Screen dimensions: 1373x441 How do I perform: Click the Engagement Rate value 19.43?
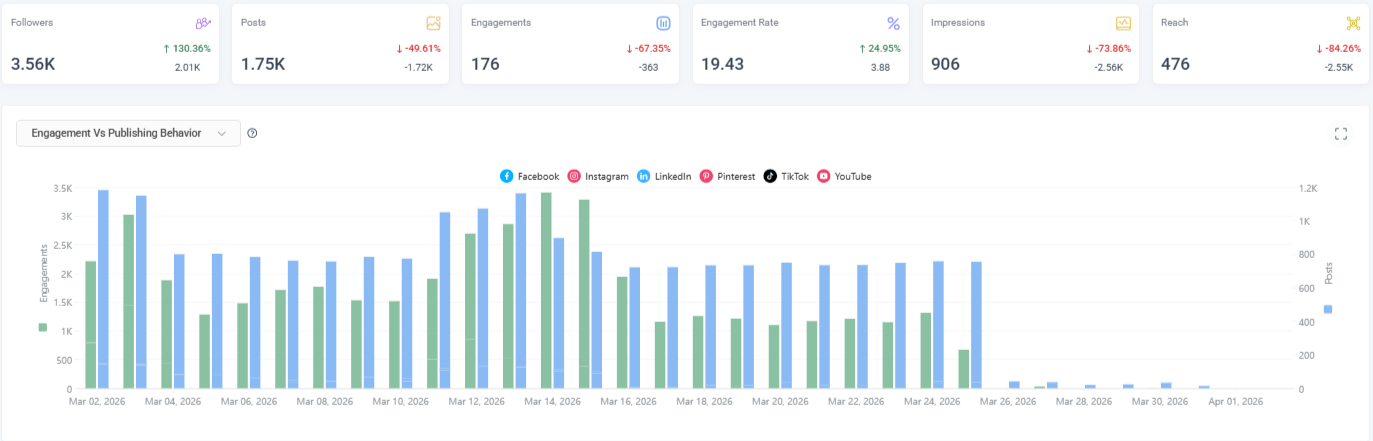722,64
